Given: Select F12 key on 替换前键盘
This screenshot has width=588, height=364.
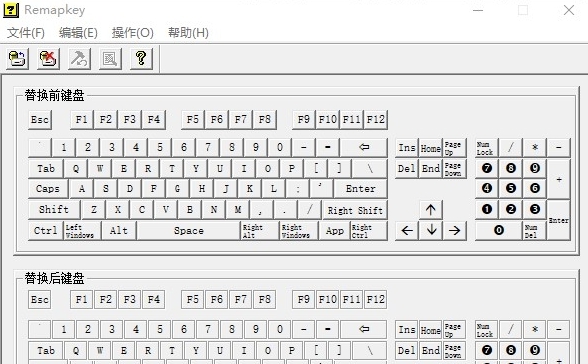Looking at the screenshot, I should coord(376,120).
